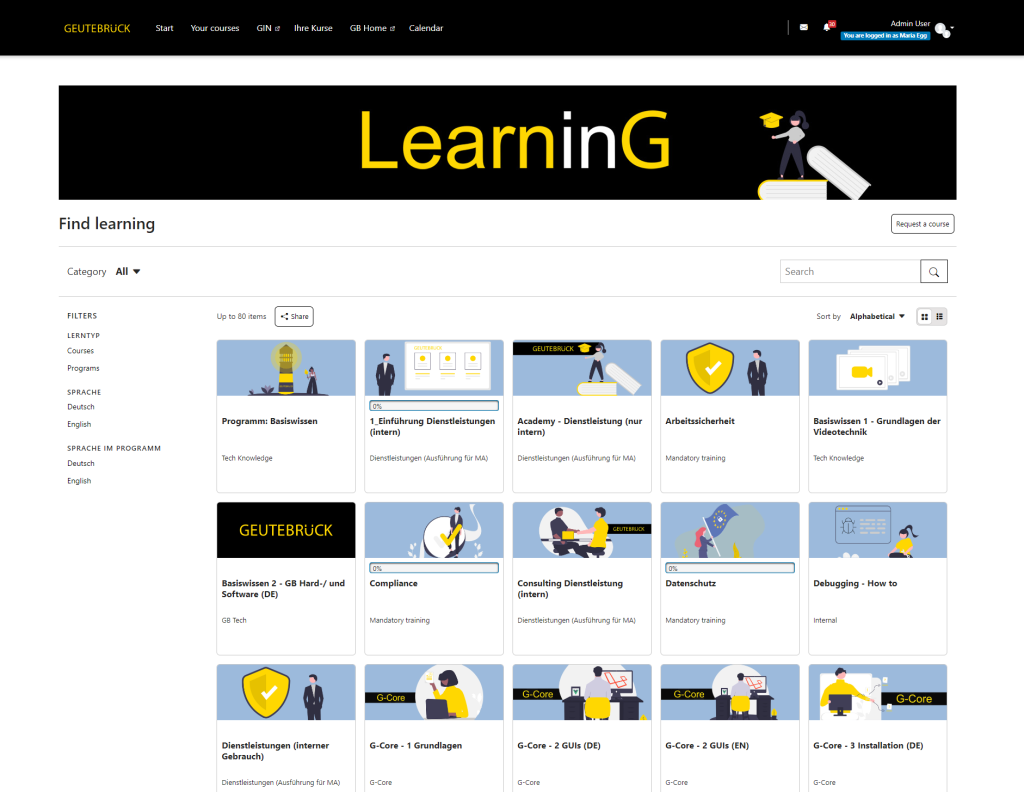Open the GIN external link
The height and width of the screenshot is (792, 1024).
click(268, 28)
